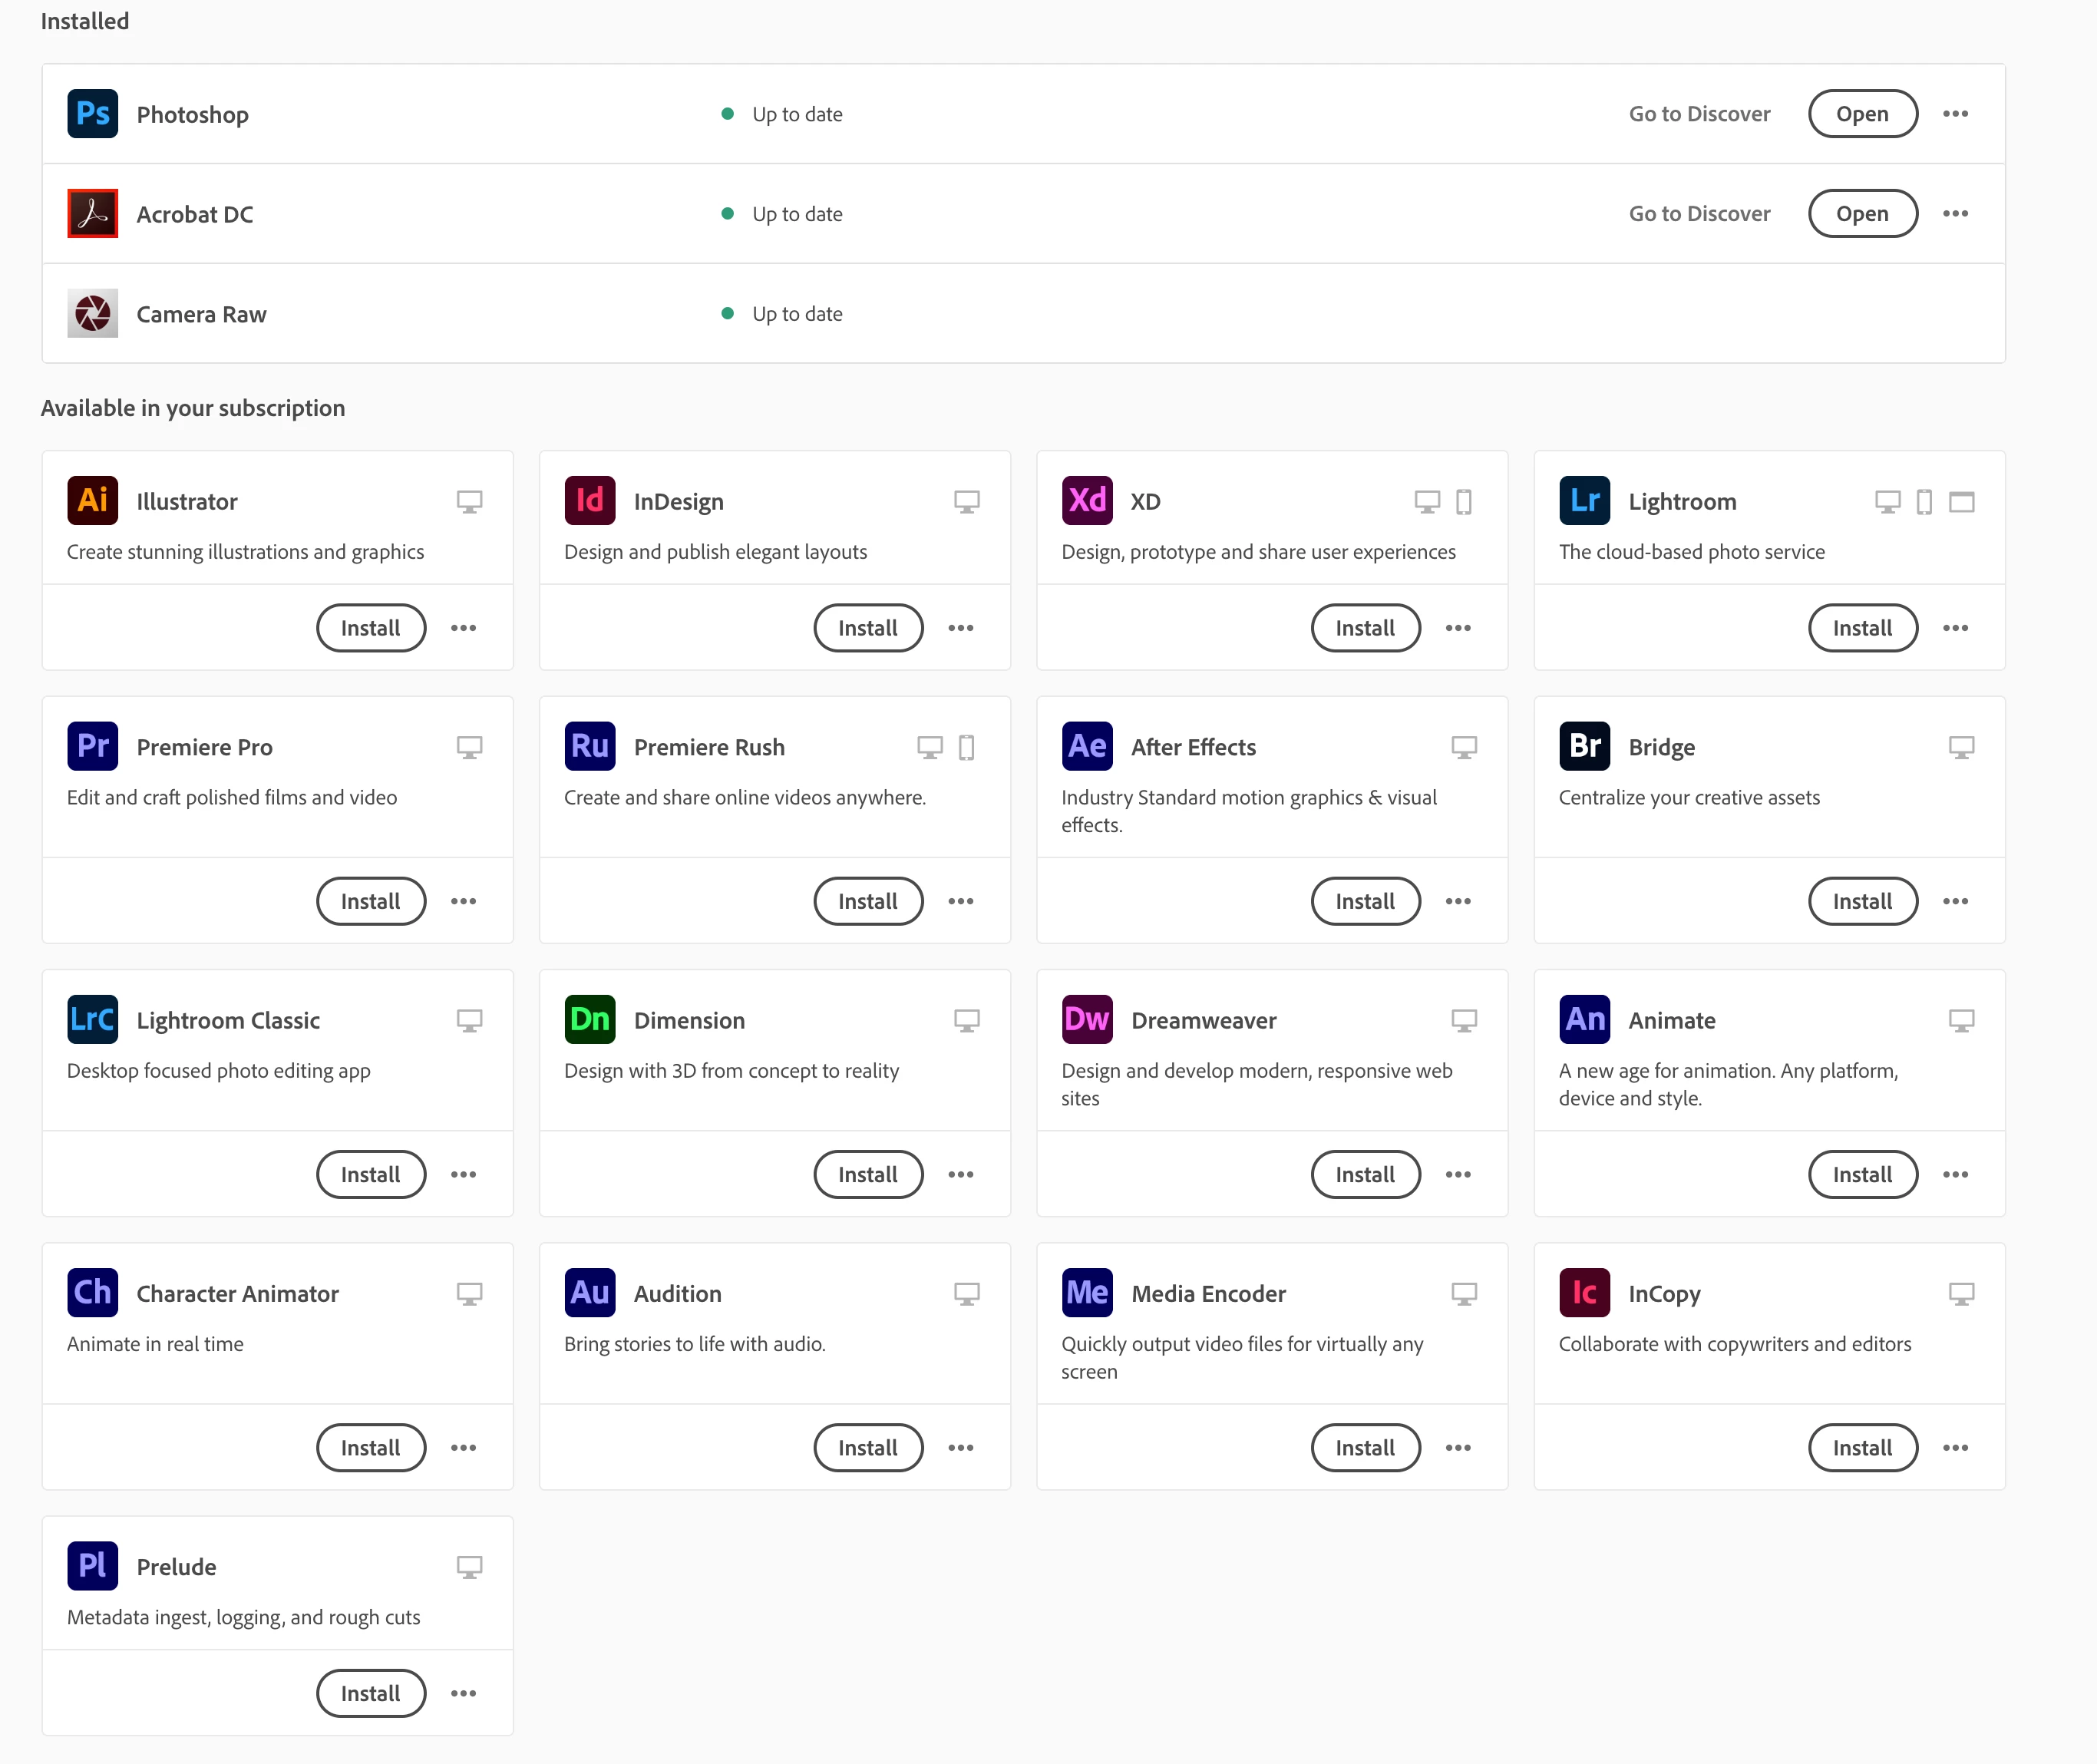This screenshot has width=2097, height=1764.
Task: Click the Lightroom Classic LrC icon
Action: coord(92,1019)
